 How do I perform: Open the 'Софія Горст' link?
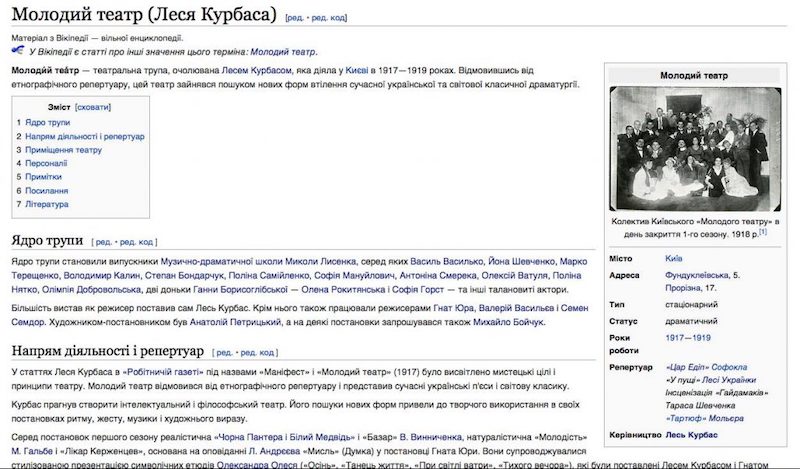[x=418, y=290]
